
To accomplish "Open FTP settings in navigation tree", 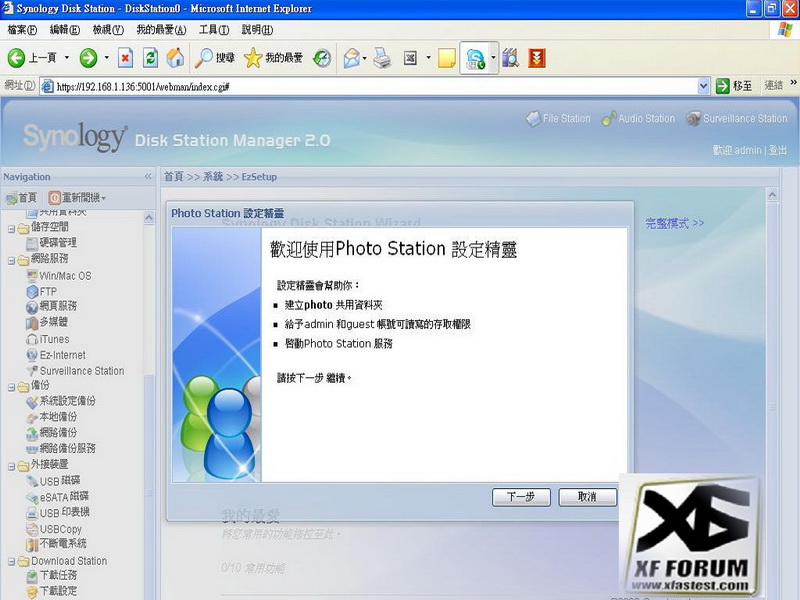I will coord(41,291).
